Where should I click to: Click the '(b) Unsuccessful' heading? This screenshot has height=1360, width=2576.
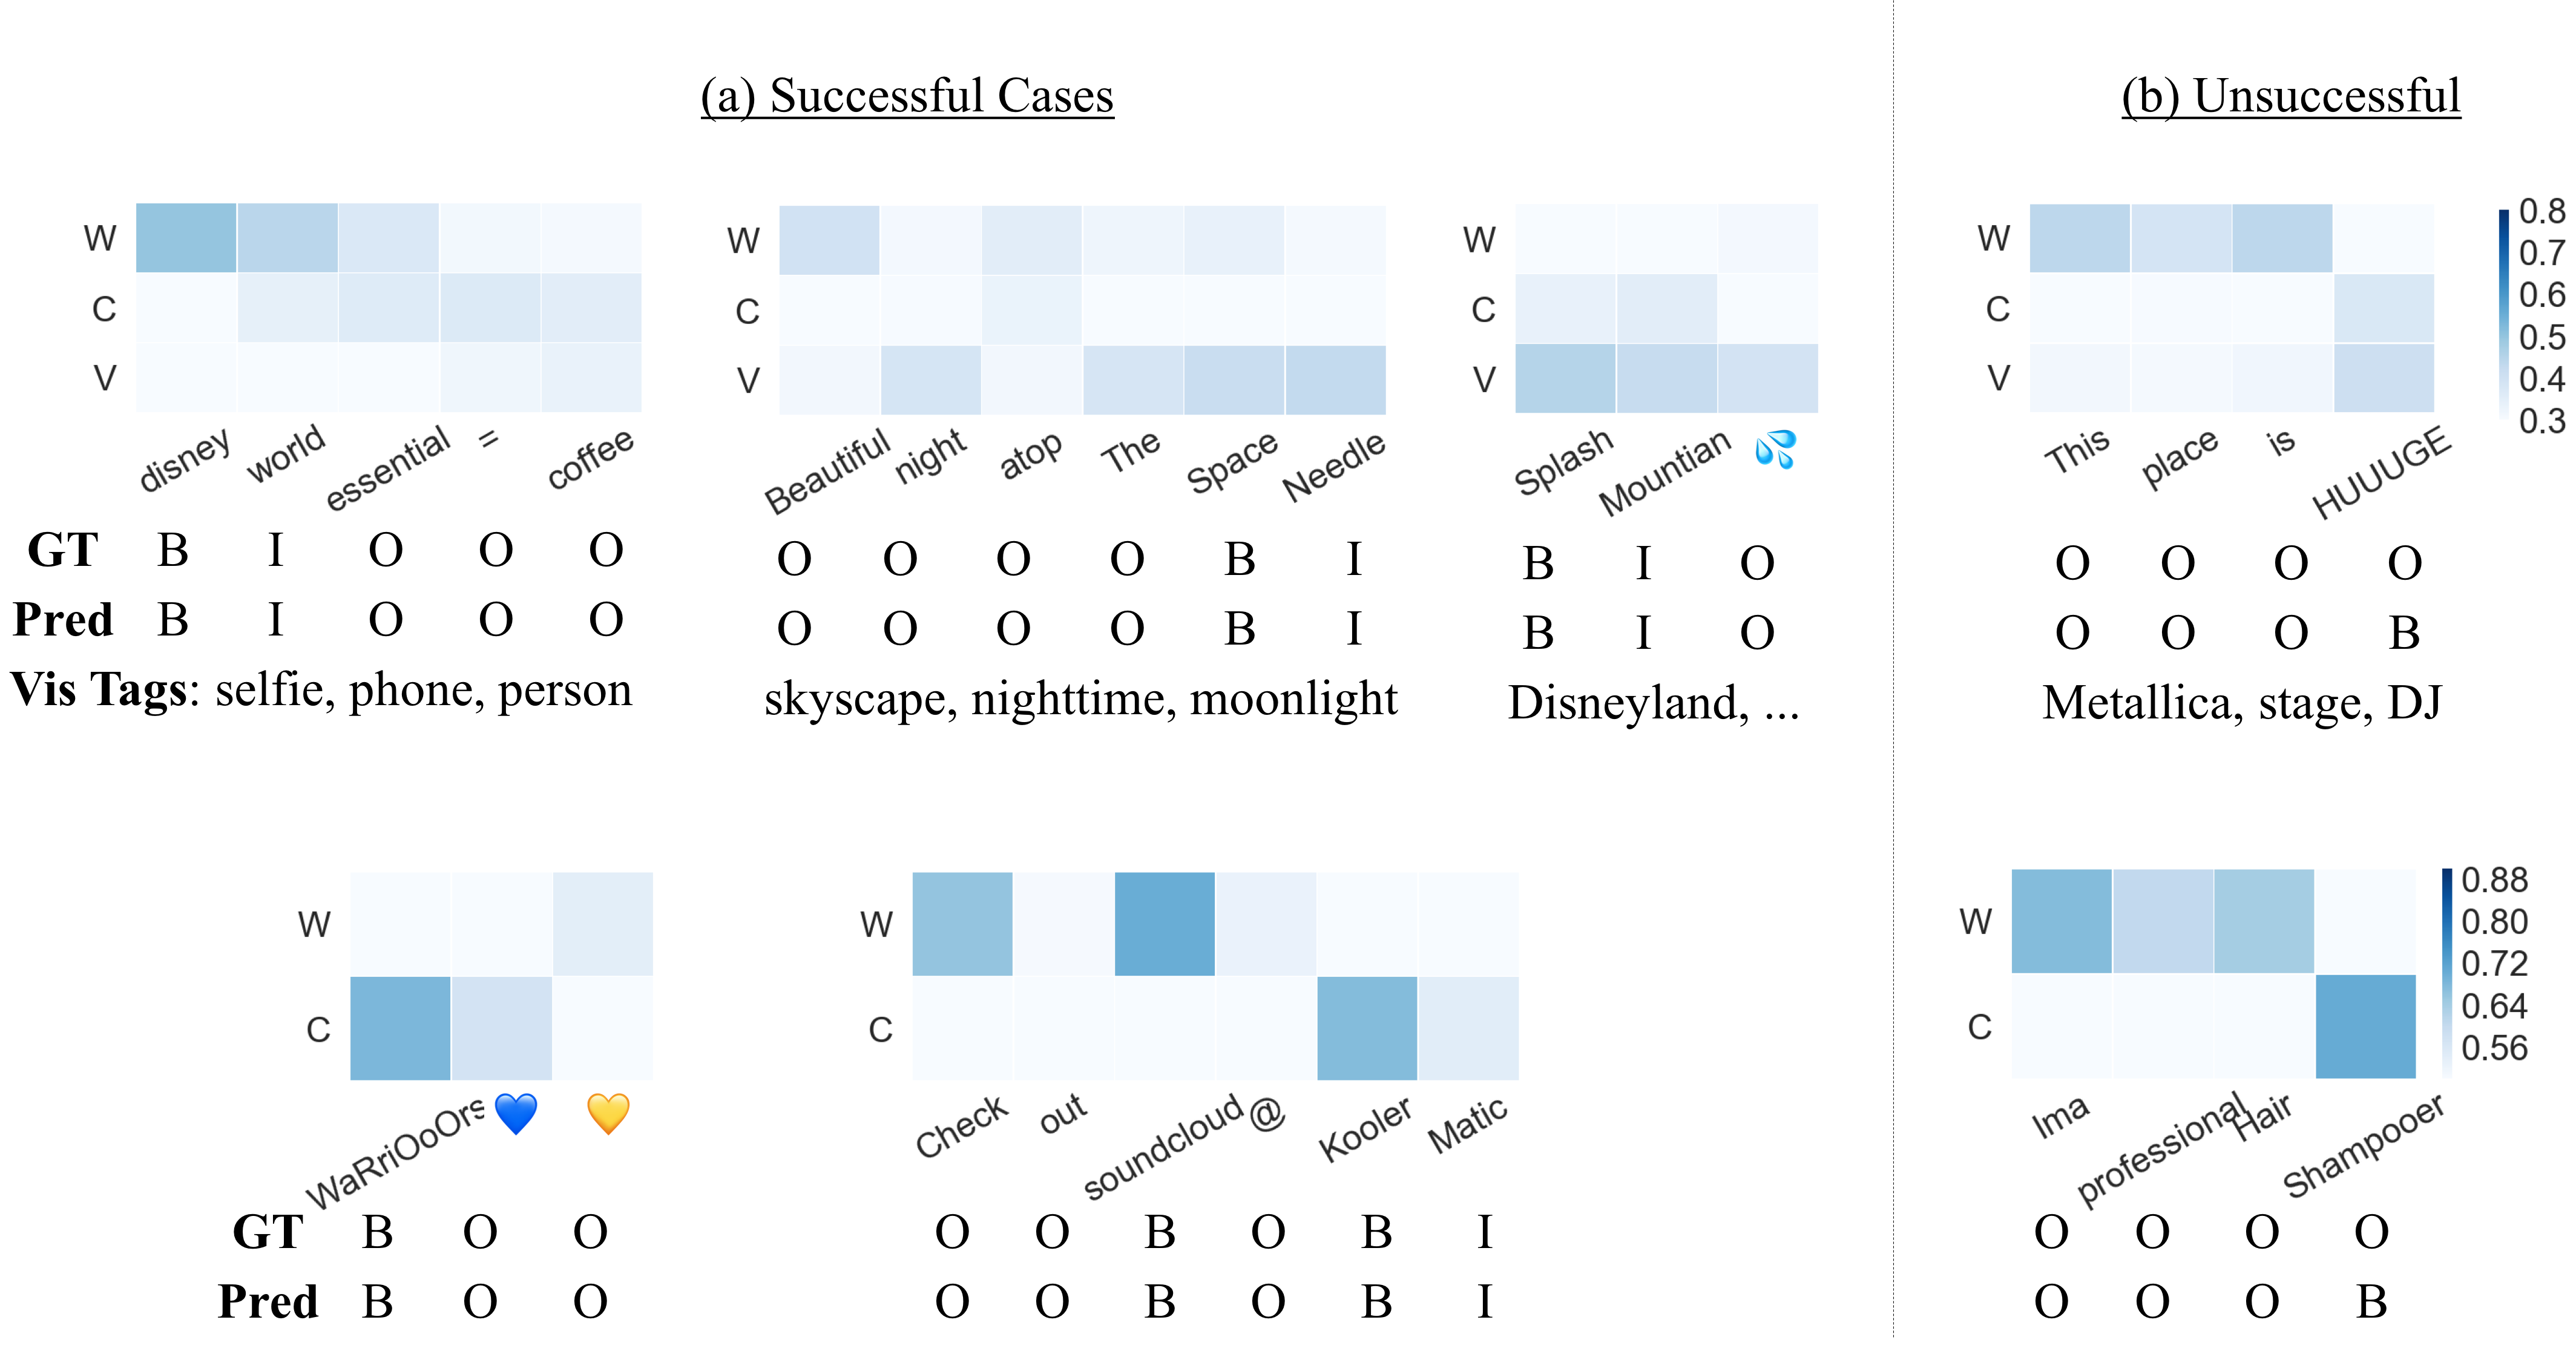click(2291, 97)
